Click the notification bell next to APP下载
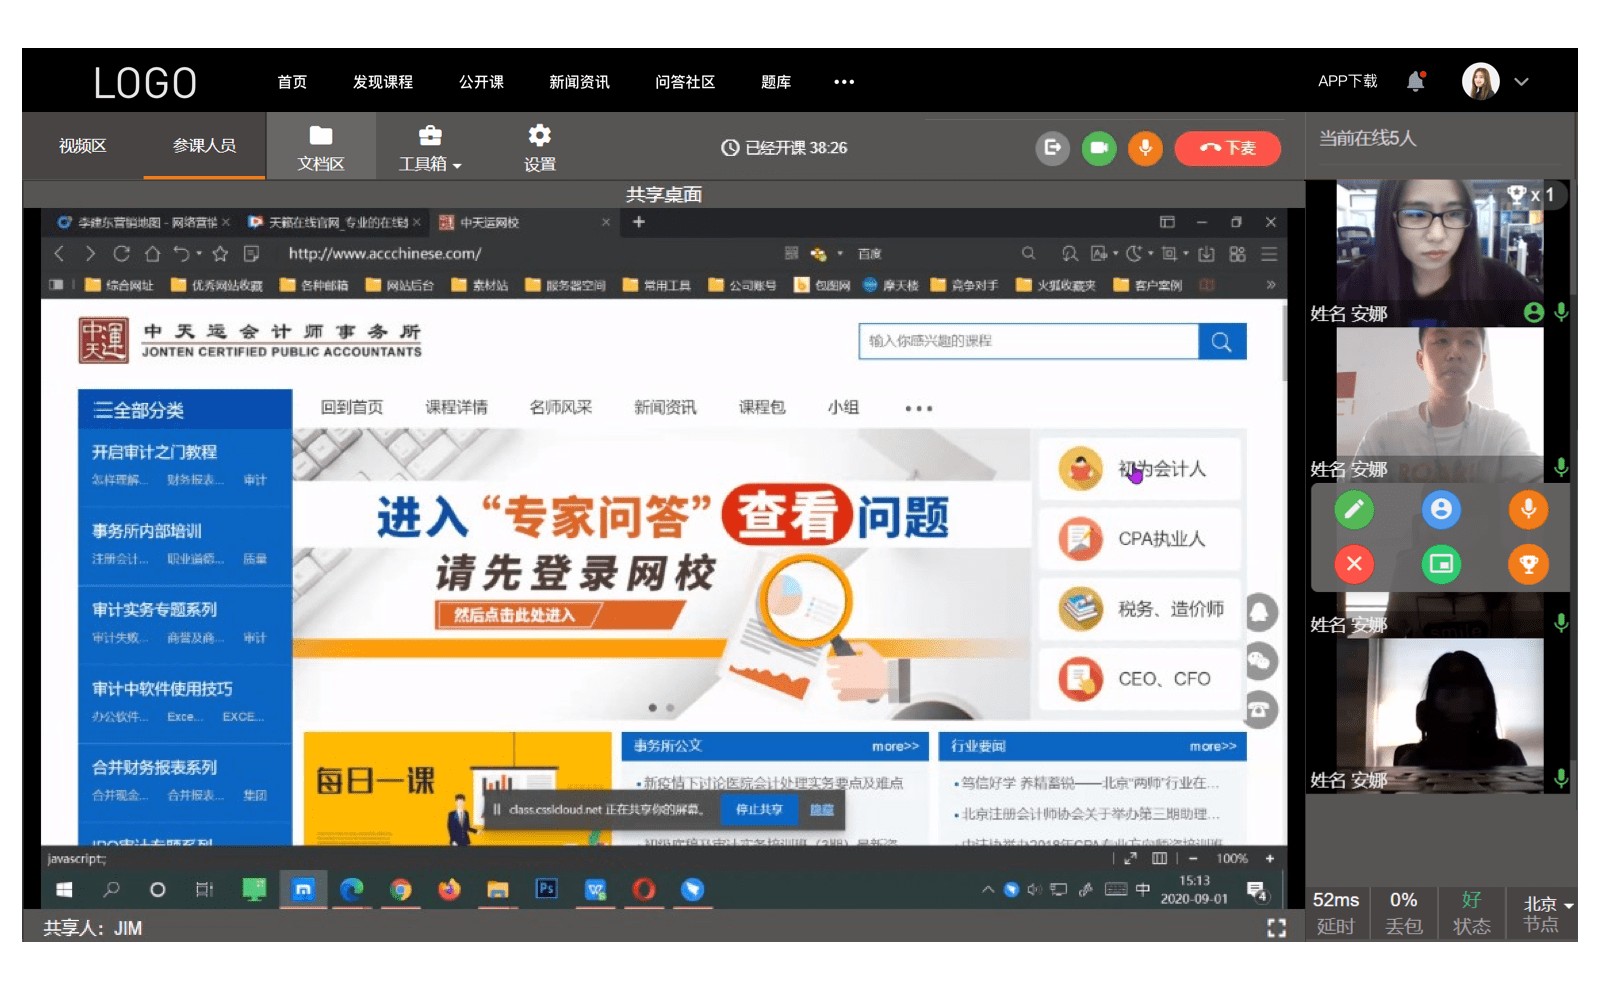1600x990 pixels. click(1415, 80)
